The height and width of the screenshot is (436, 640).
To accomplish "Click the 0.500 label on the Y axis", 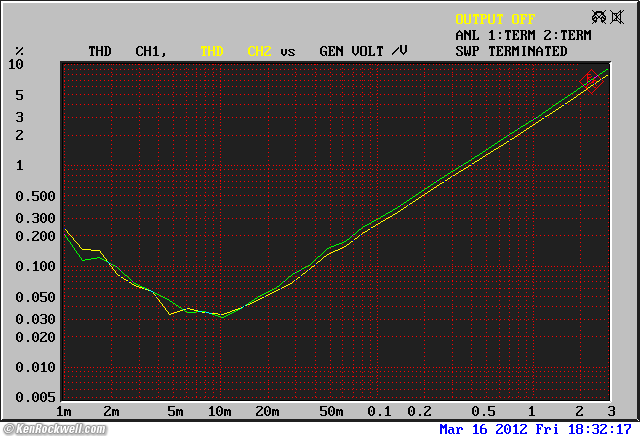I will 36,196.
